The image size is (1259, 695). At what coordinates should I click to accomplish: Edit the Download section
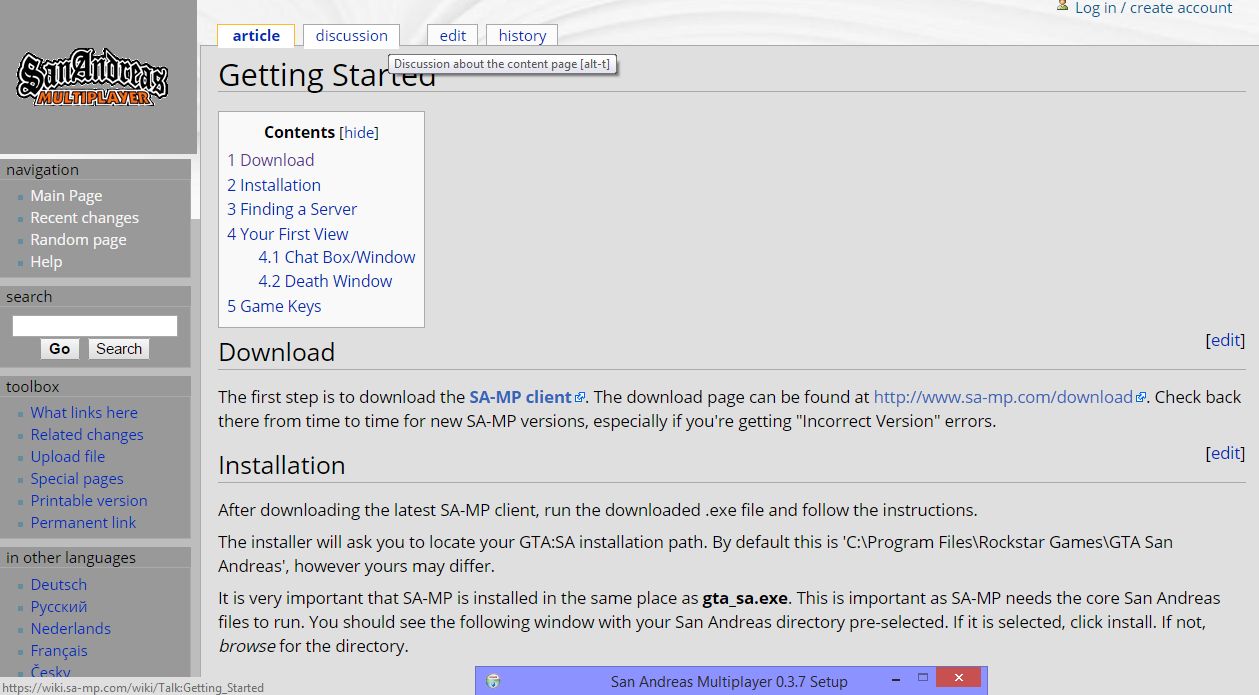[x=1225, y=340]
